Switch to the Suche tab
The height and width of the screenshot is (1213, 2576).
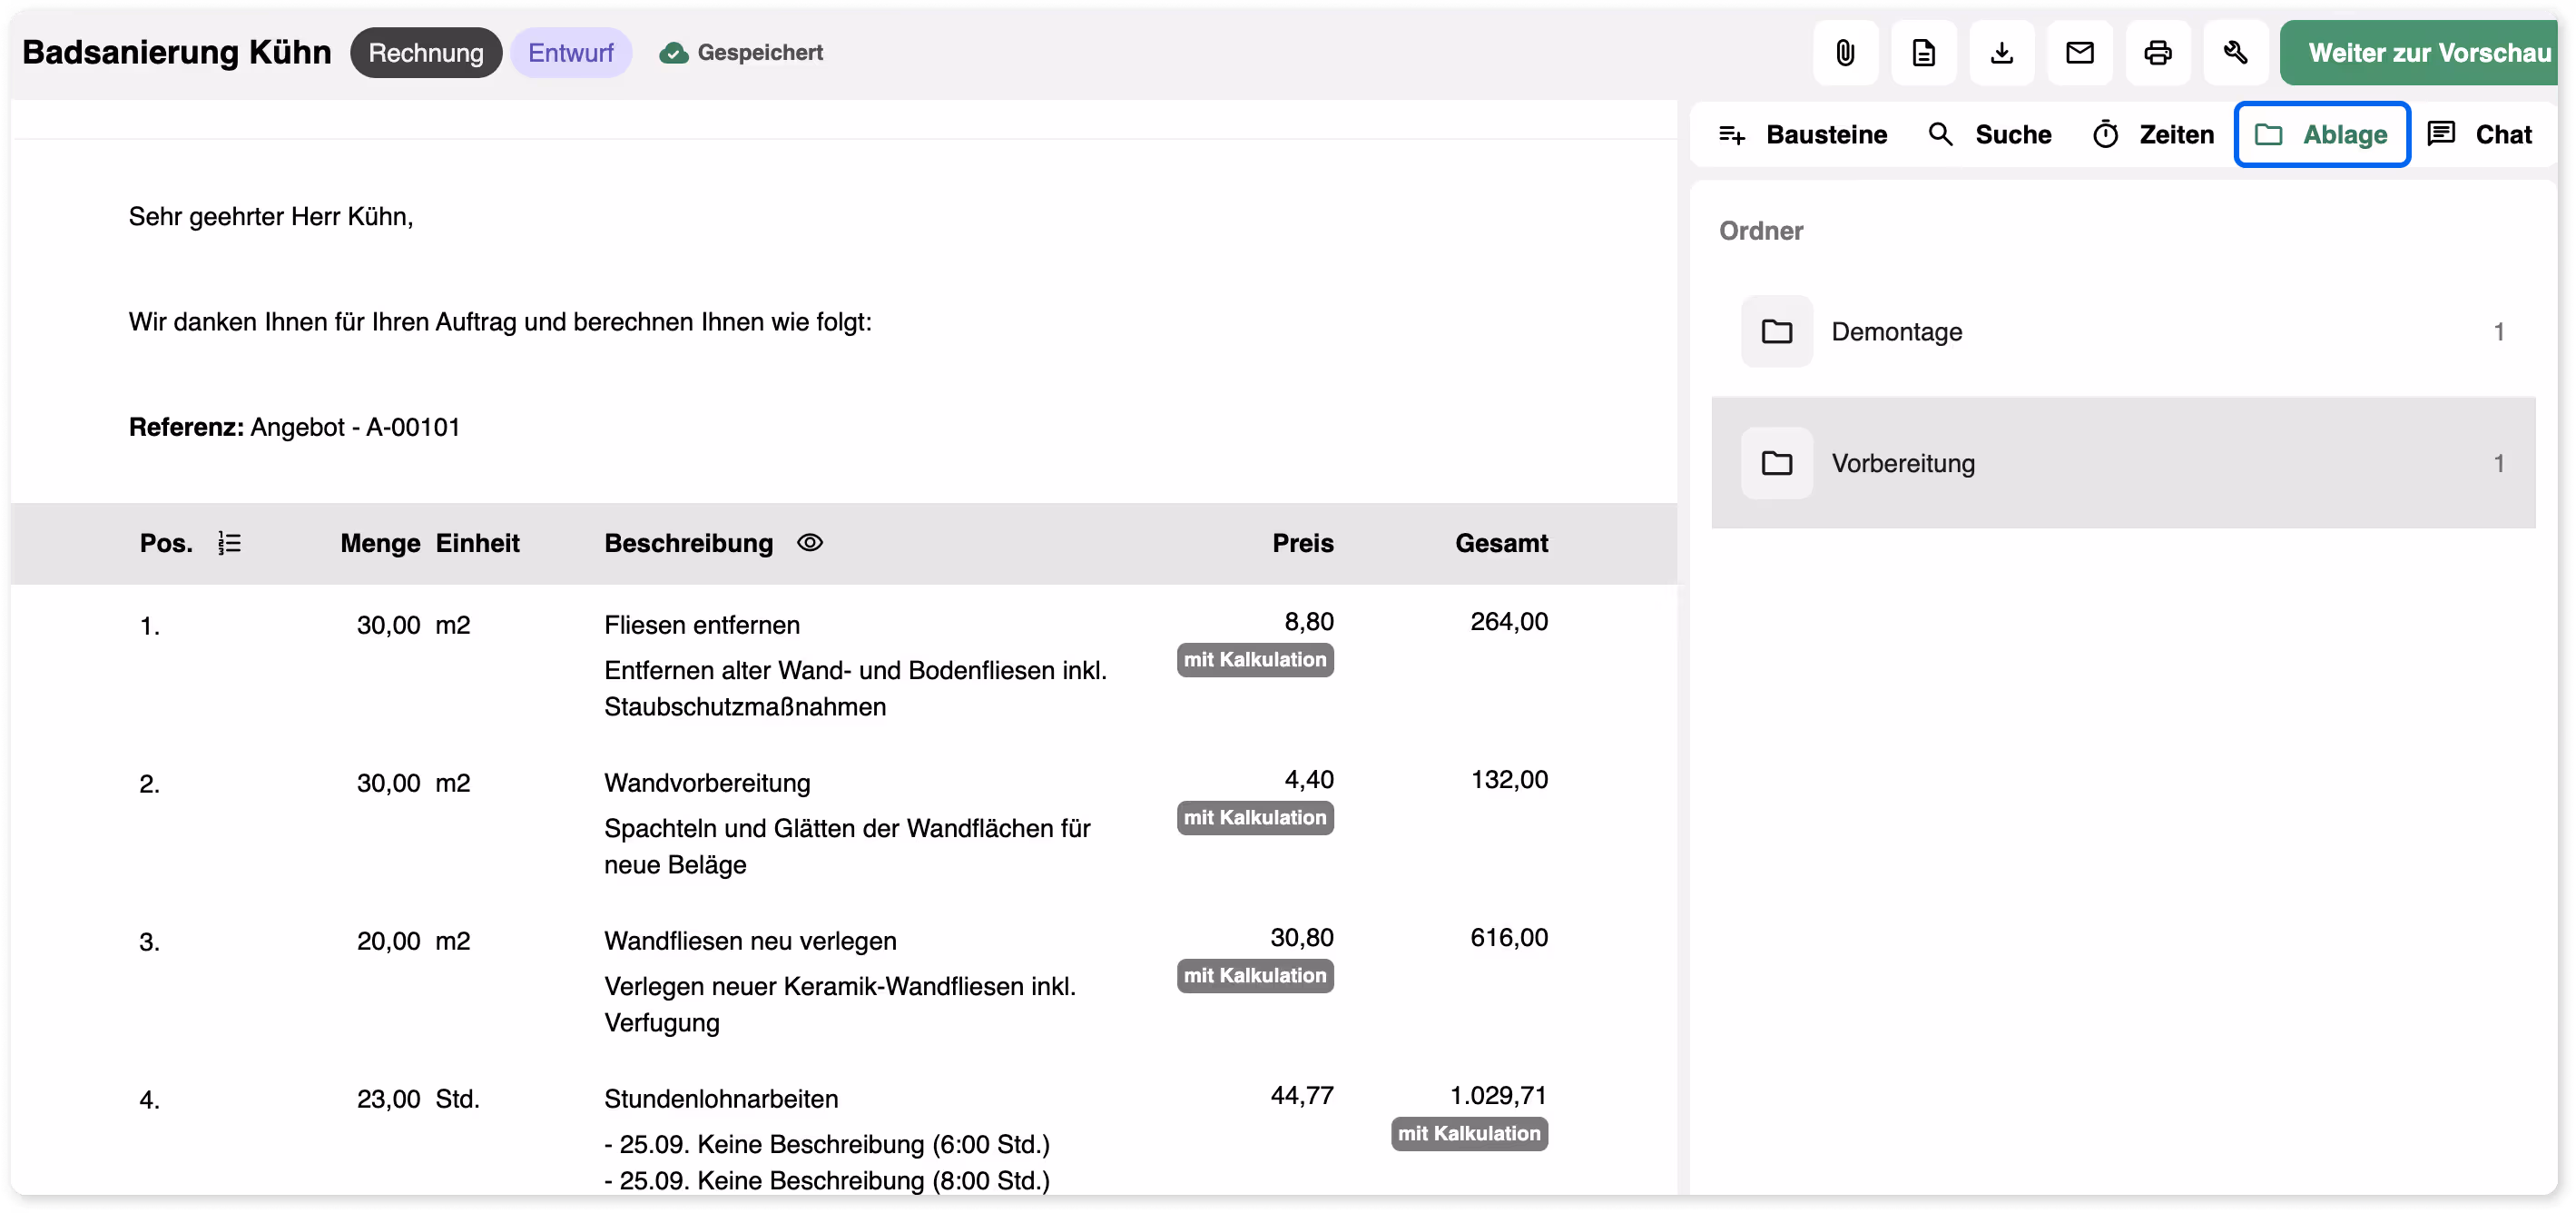1989,135
